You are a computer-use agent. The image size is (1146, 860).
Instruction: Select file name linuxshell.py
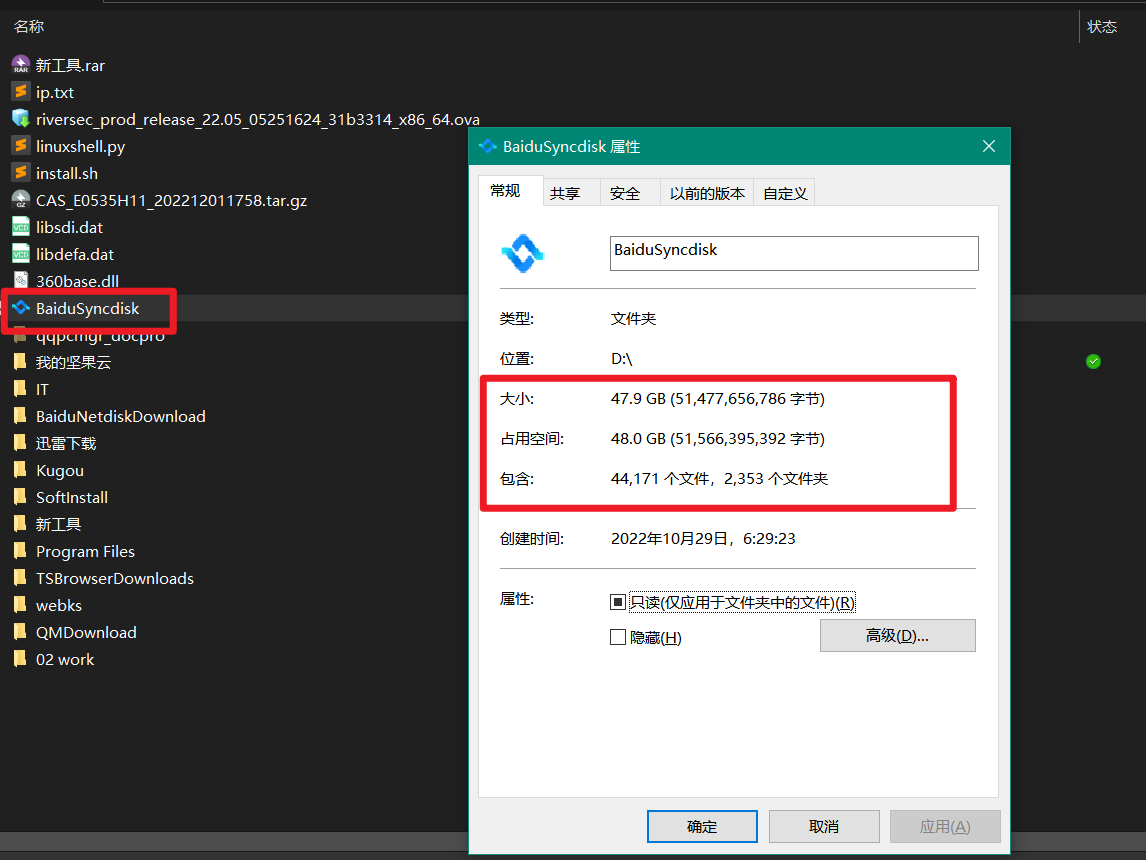pos(80,146)
